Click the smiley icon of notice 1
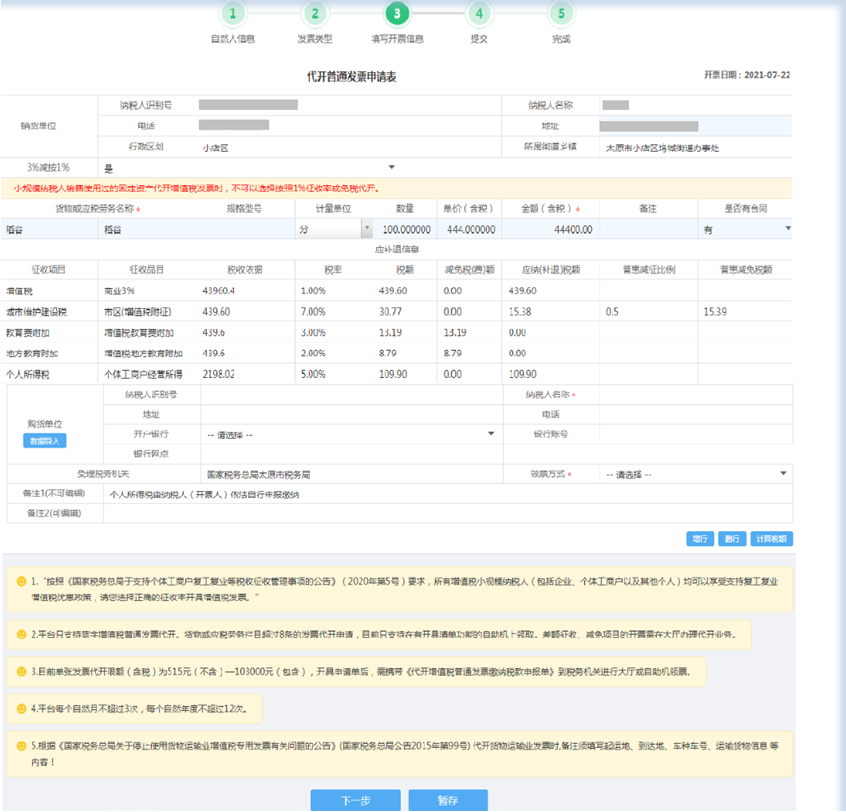Screen dimensions: 846x812 click(22, 582)
